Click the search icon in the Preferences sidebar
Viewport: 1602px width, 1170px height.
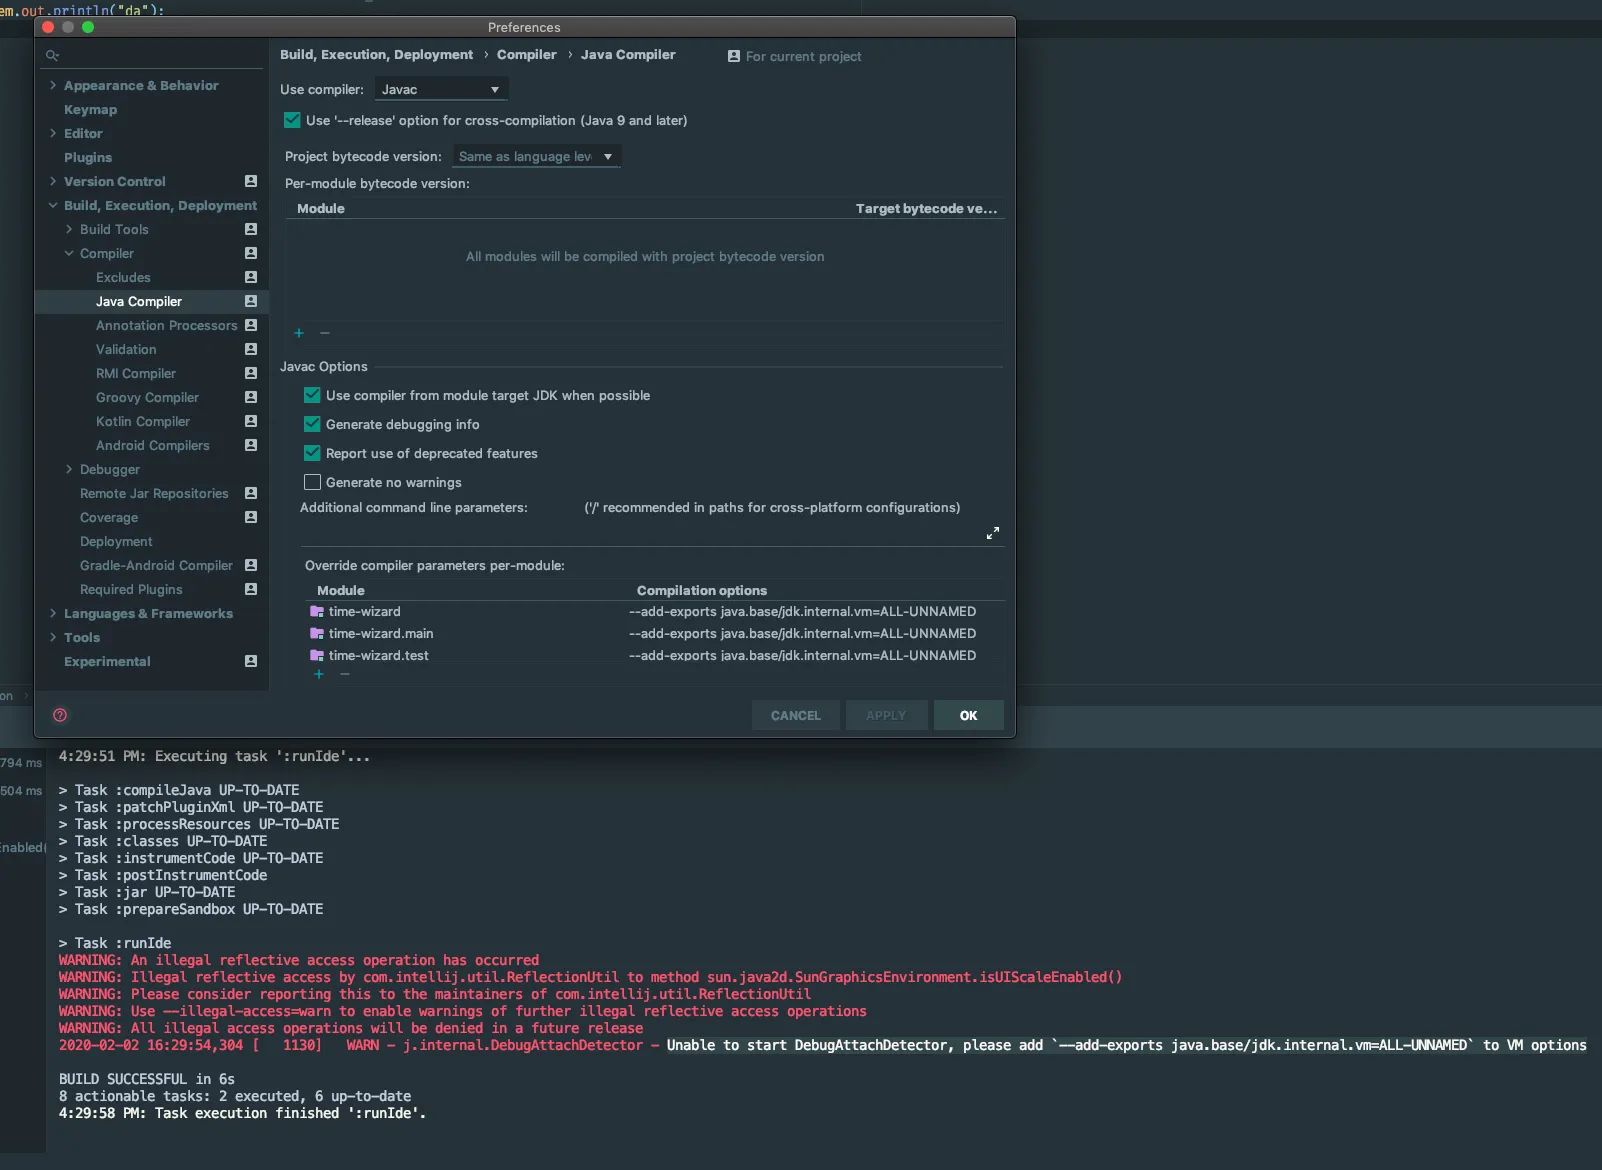click(x=52, y=56)
